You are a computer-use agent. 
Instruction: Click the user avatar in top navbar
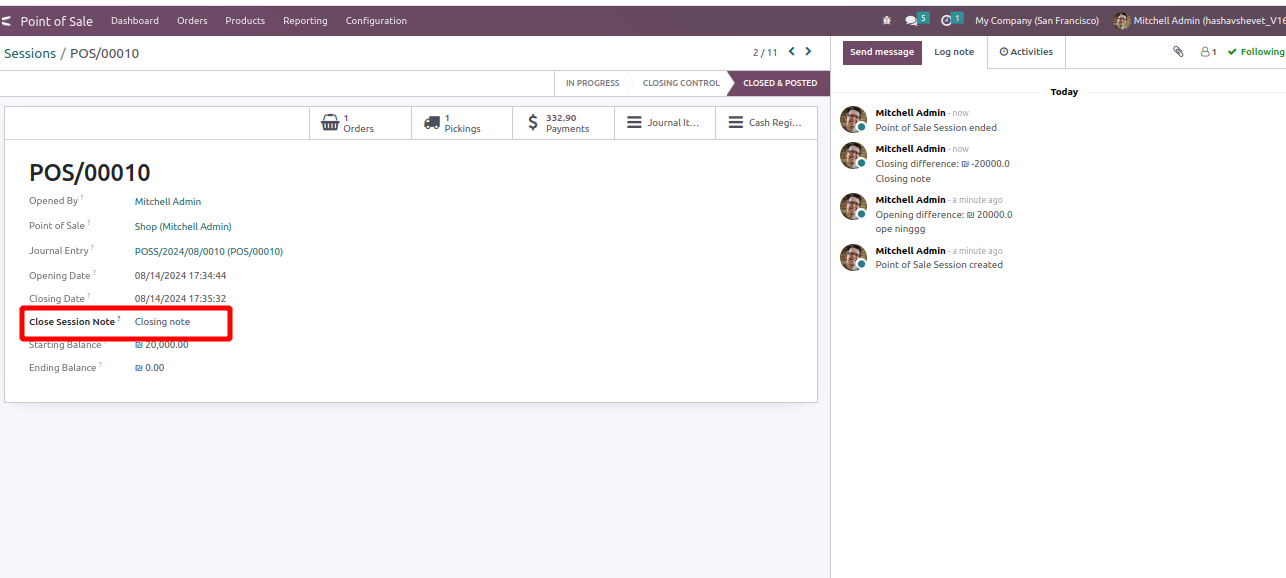1122,21
